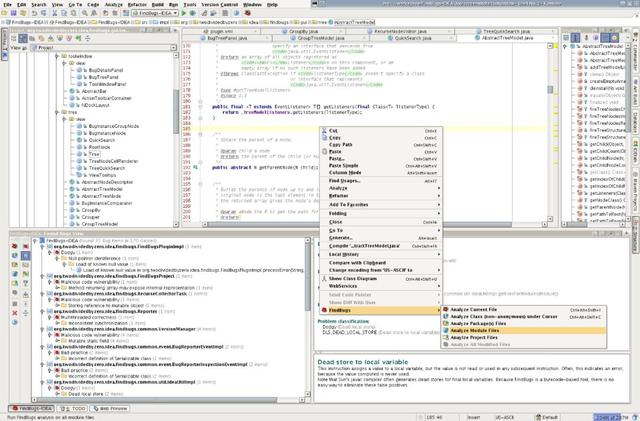The image size is (640, 421).
Task: Click the magnifier Find icon in toolbar
Action: point(85,13)
